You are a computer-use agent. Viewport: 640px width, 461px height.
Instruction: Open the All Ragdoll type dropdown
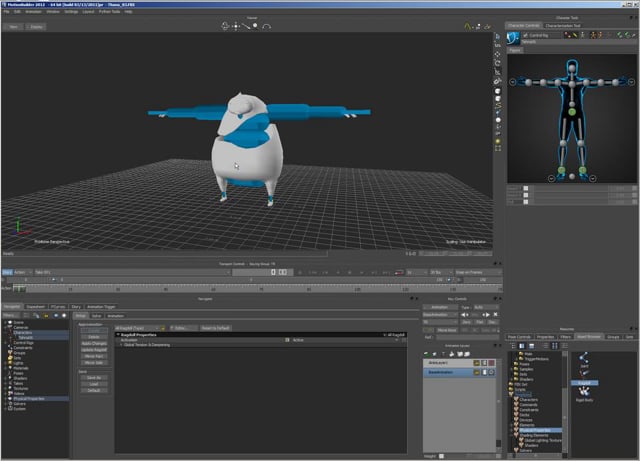coord(137,328)
